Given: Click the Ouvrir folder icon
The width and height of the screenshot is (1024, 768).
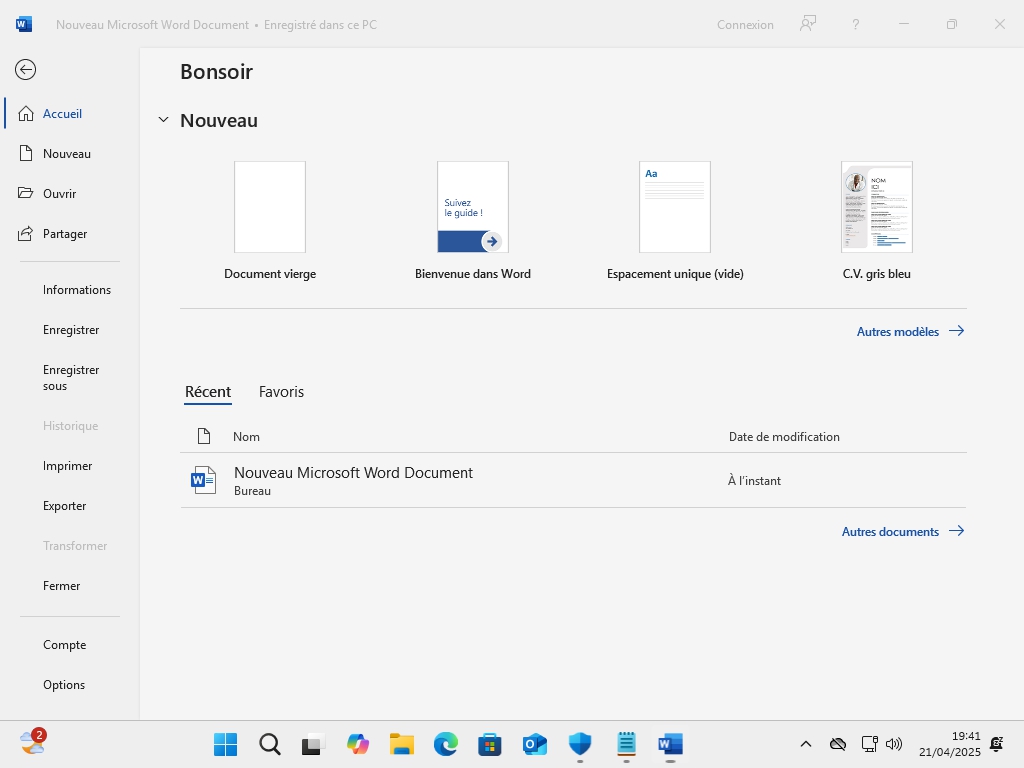Looking at the screenshot, I should pos(26,194).
